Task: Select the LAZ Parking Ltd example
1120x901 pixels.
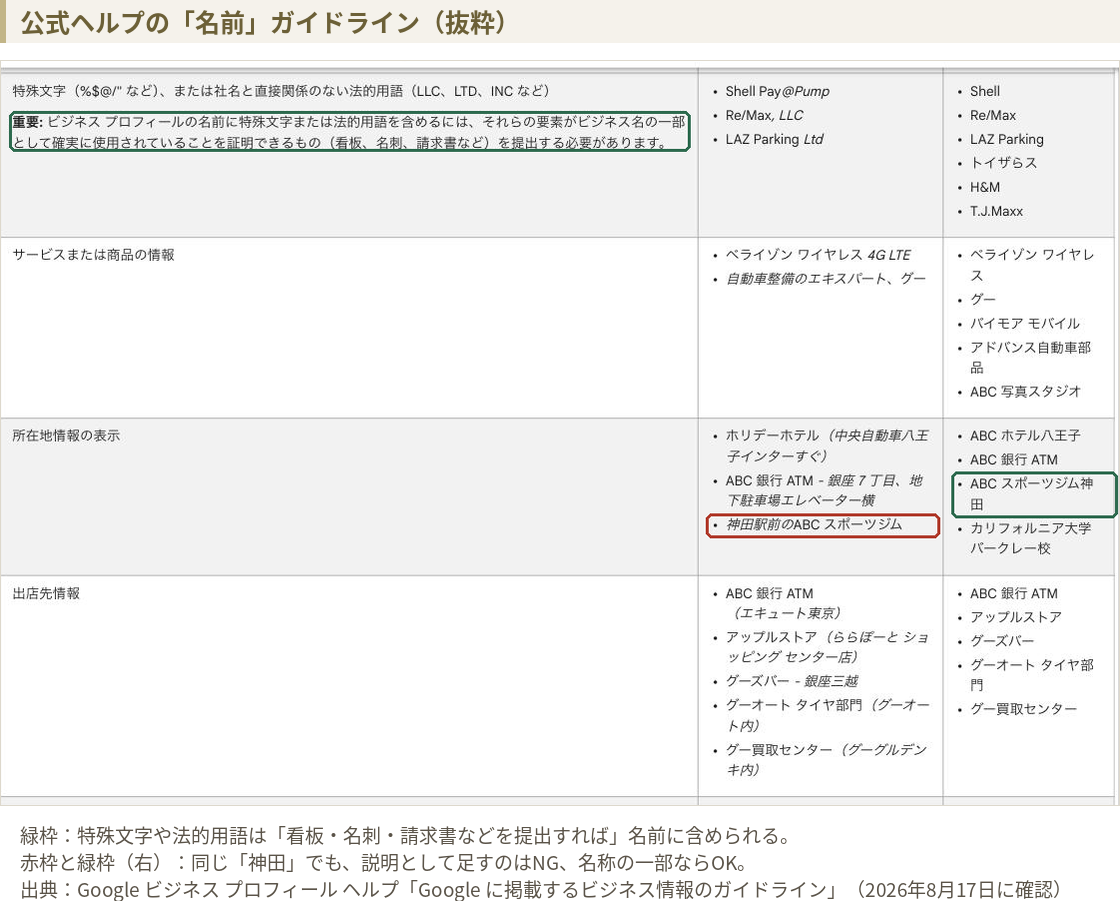Action: coord(774,139)
